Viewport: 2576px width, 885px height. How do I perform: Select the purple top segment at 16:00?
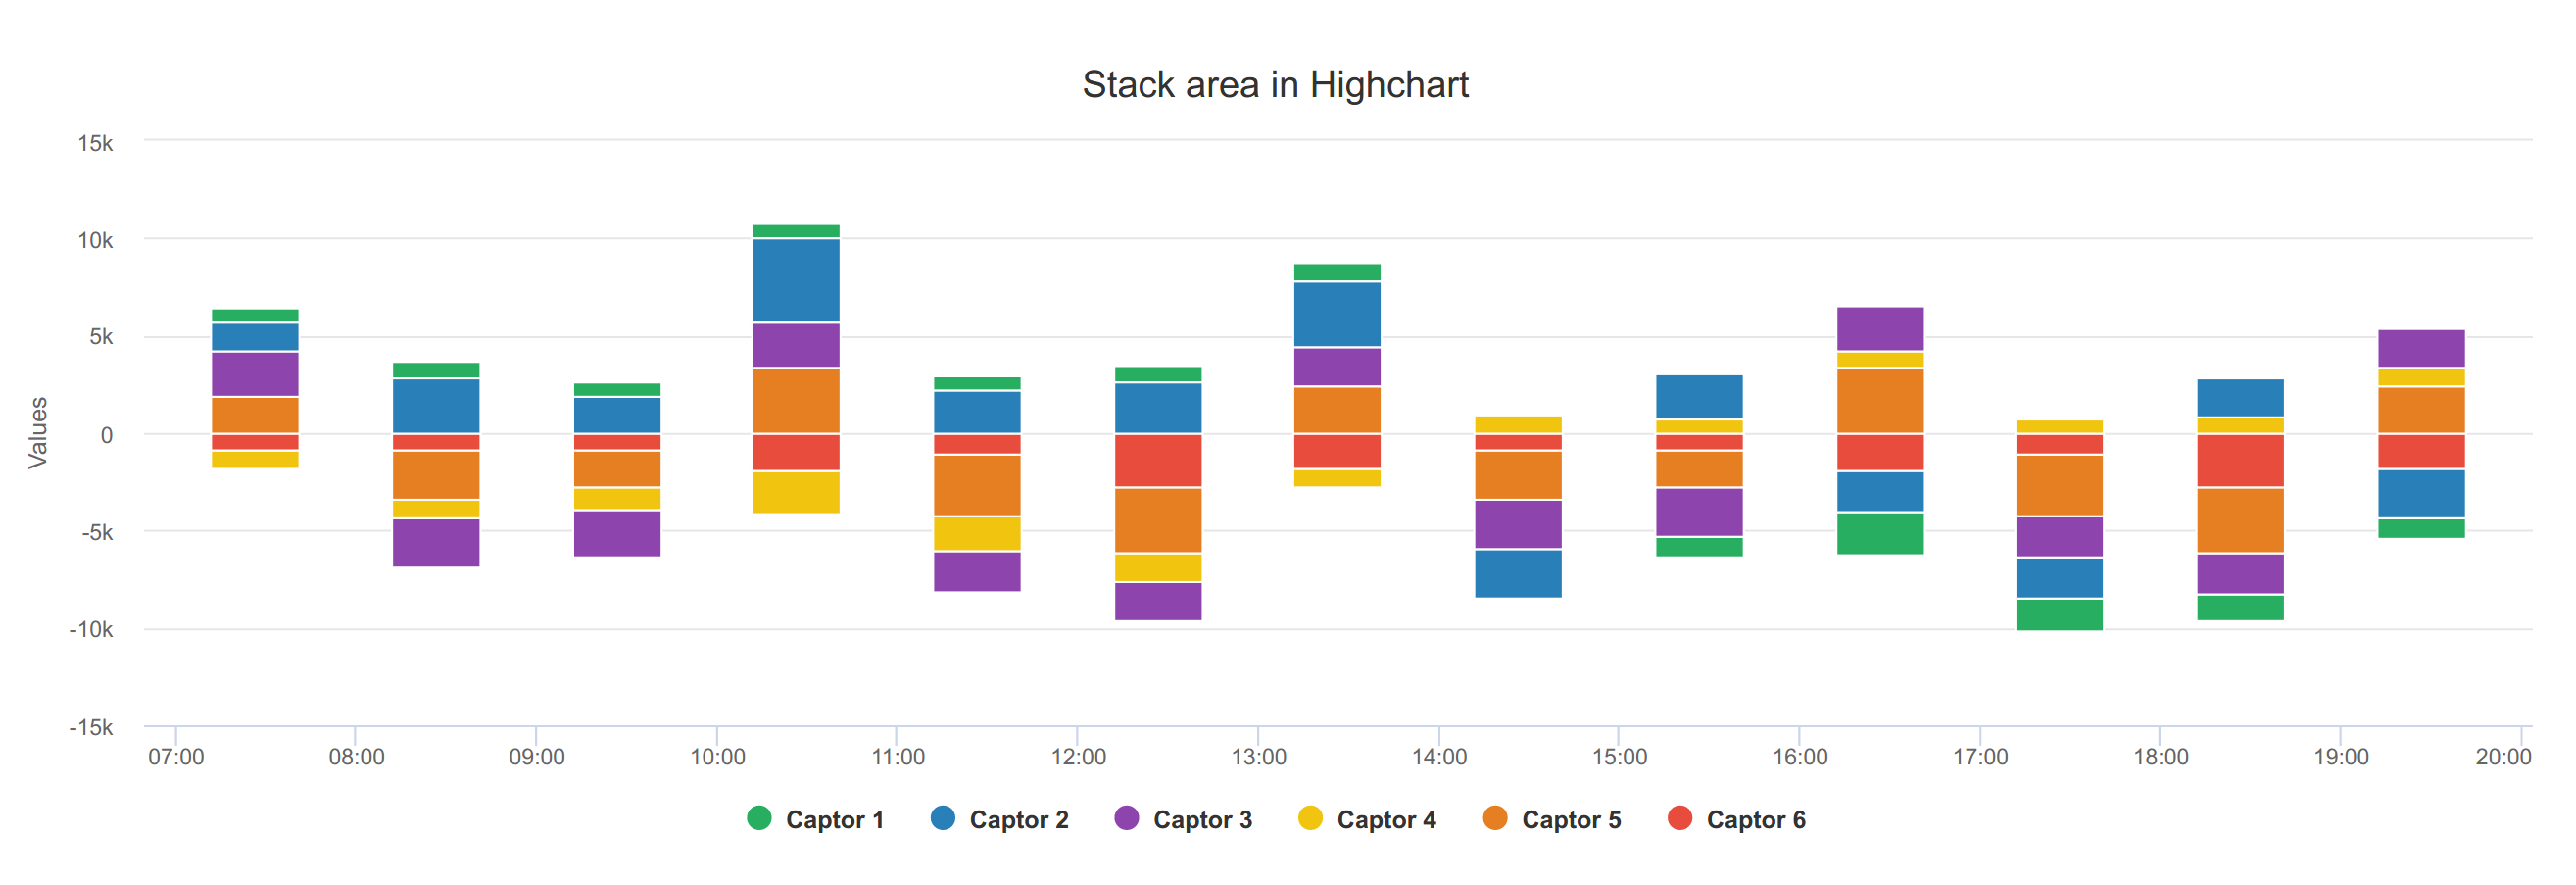point(1880,329)
